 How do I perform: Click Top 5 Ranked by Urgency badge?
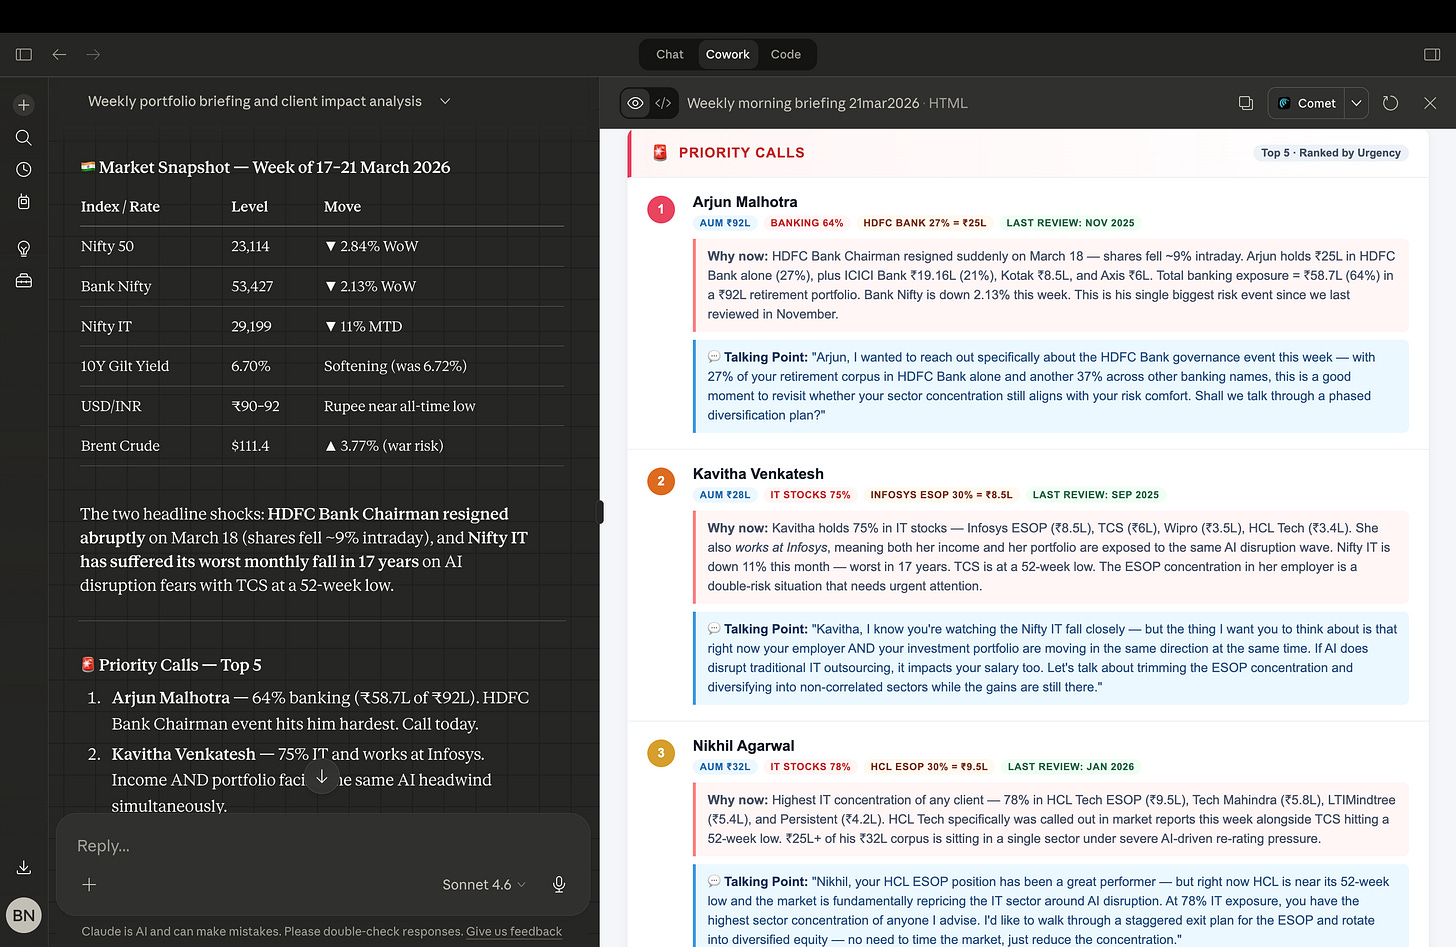click(1331, 153)
